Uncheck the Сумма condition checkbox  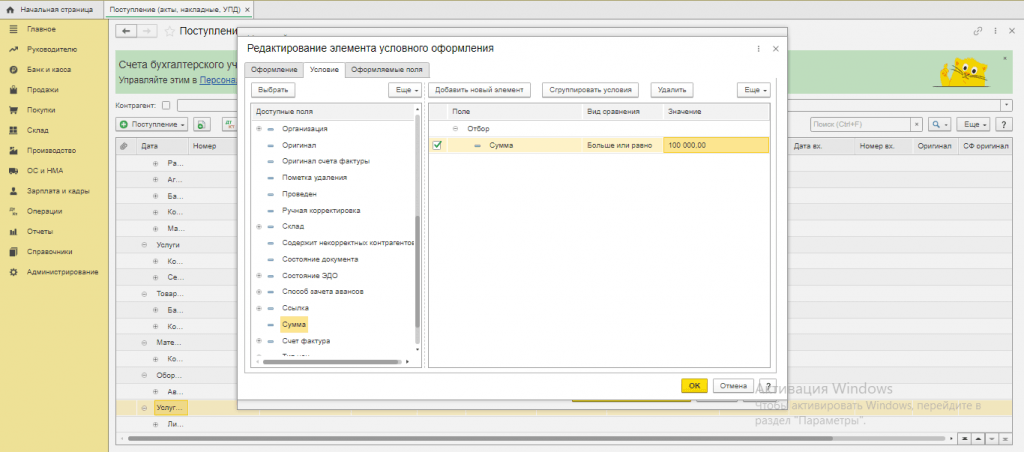[437, 146]
